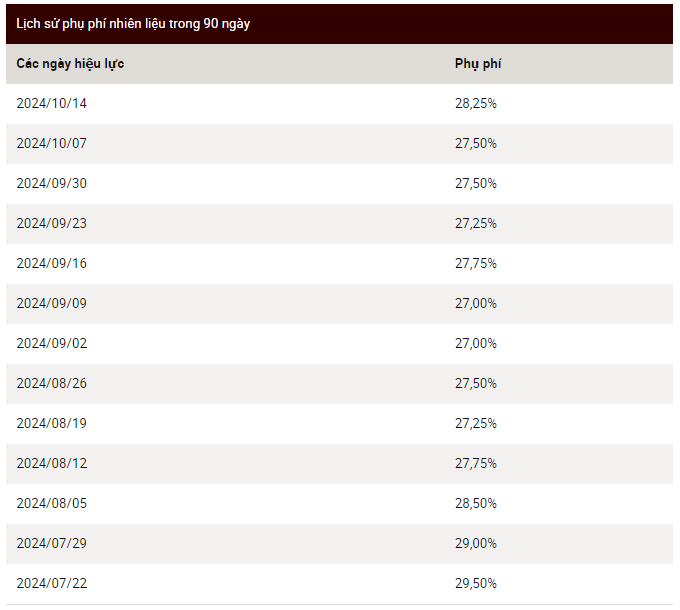Select the date 2024/07/22
Image resolution: width=680 pixels, height=610 pixels.
pyautogui.click(x=52, y=583)
